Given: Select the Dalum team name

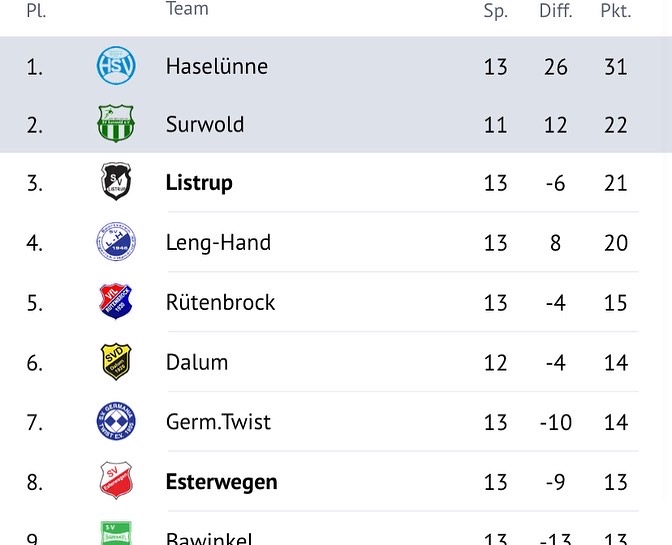Looking at the screenshot, I should point(197,362).
